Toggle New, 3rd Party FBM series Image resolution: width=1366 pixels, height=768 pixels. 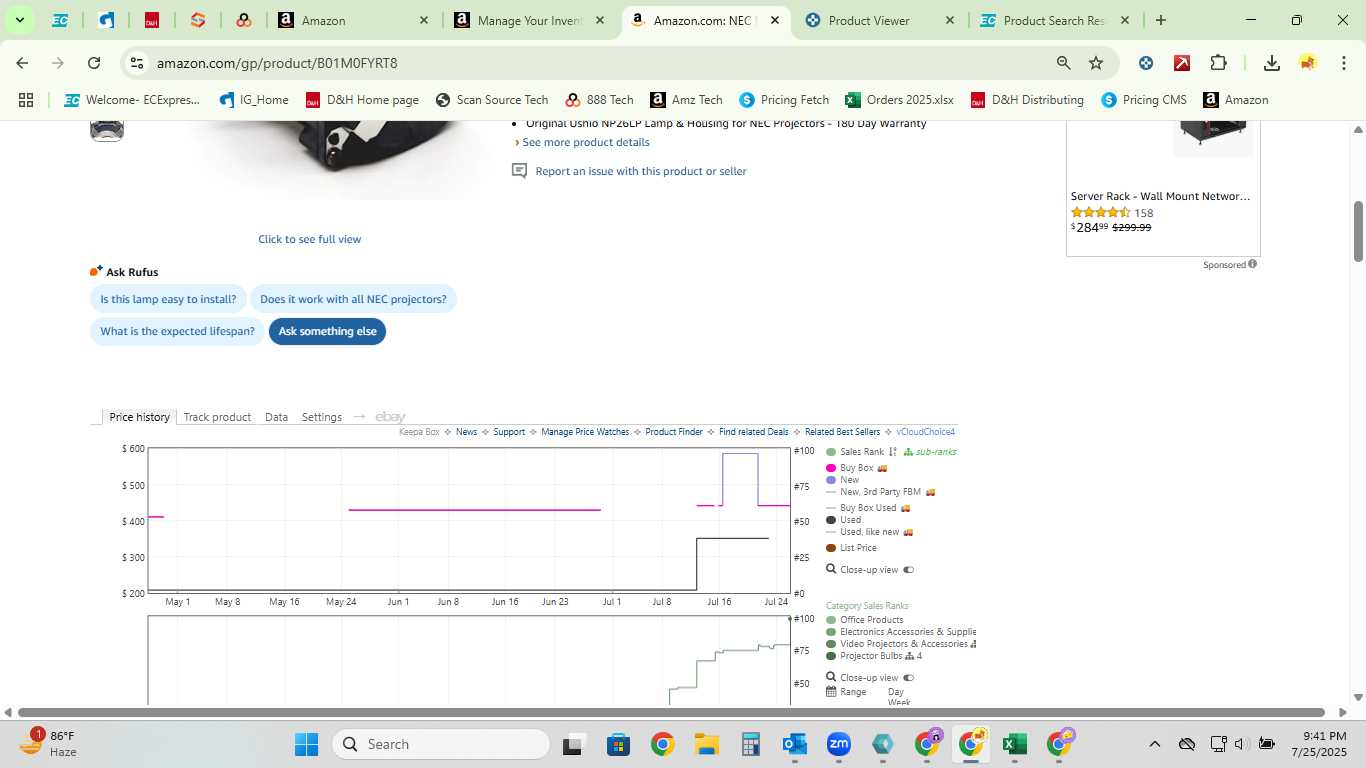point(880,492)
